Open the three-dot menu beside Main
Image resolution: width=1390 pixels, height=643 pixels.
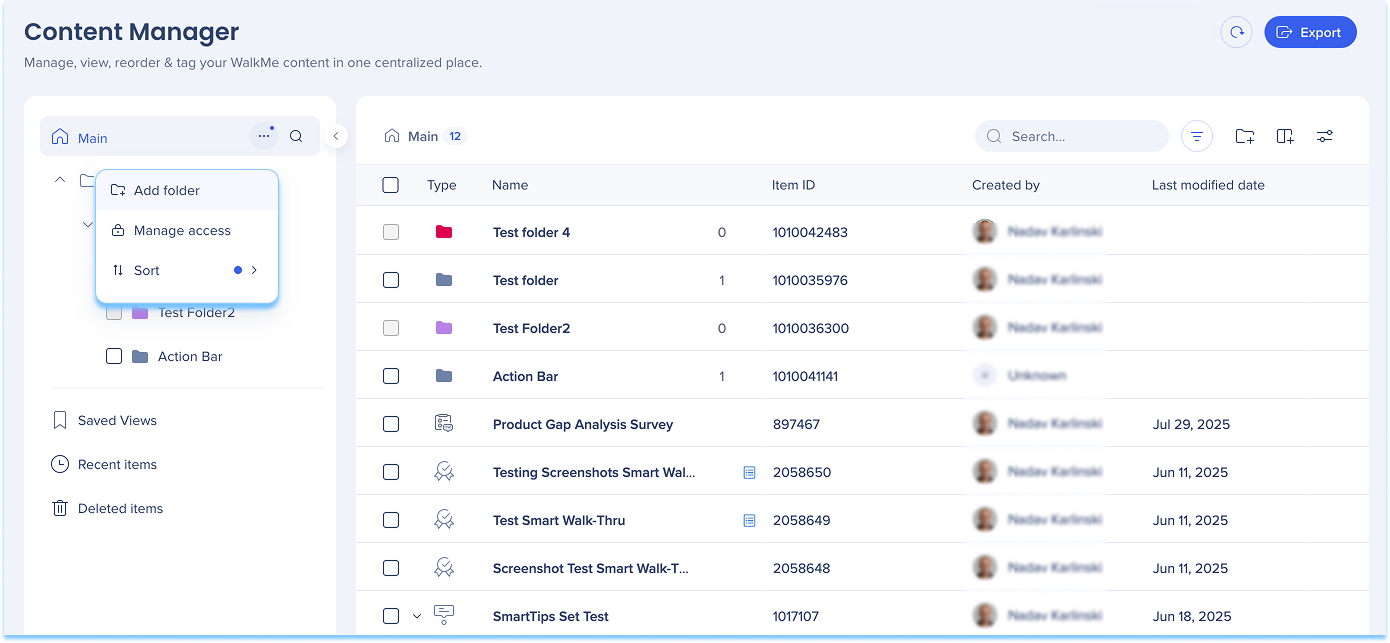pos(263,136)
